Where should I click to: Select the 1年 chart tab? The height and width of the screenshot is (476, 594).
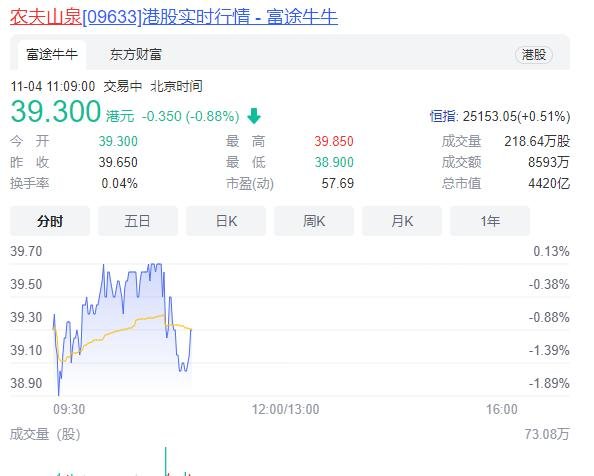click(x=490, y=221)
